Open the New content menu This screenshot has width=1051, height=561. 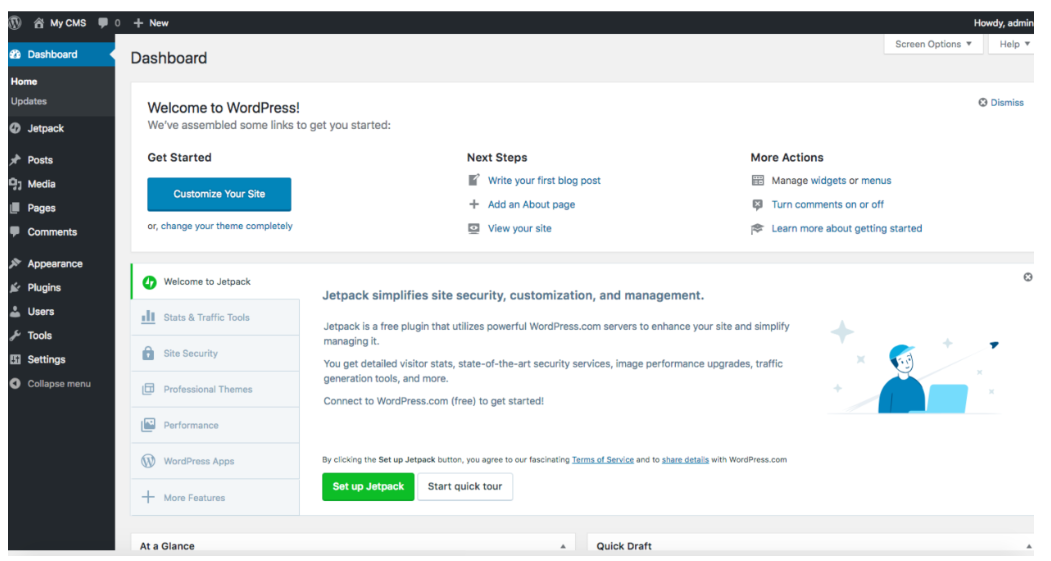tap(151, 23)
